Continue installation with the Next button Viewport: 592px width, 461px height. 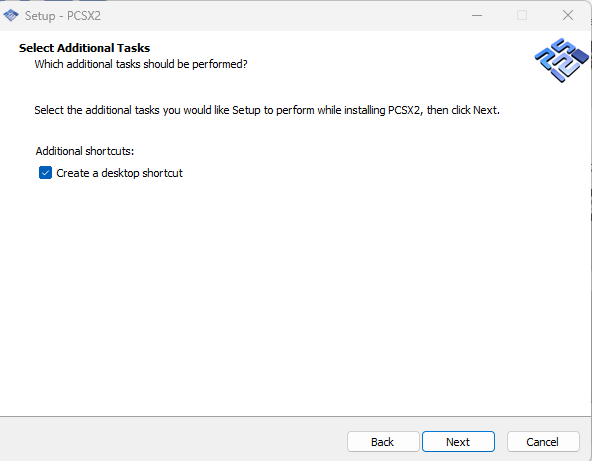[458, 441]
